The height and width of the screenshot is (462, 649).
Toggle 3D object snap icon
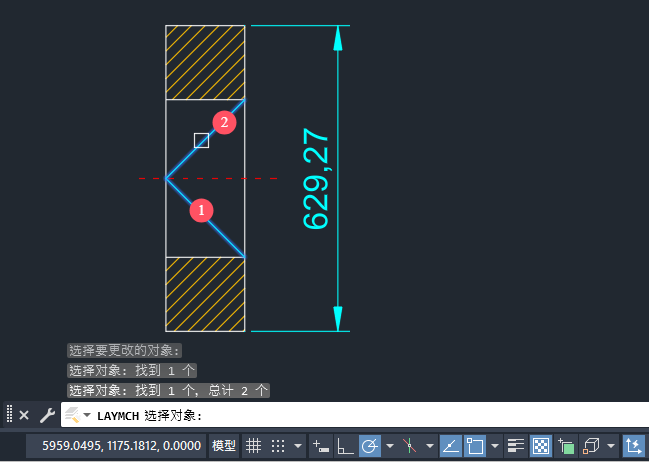[x=591, y=446]
